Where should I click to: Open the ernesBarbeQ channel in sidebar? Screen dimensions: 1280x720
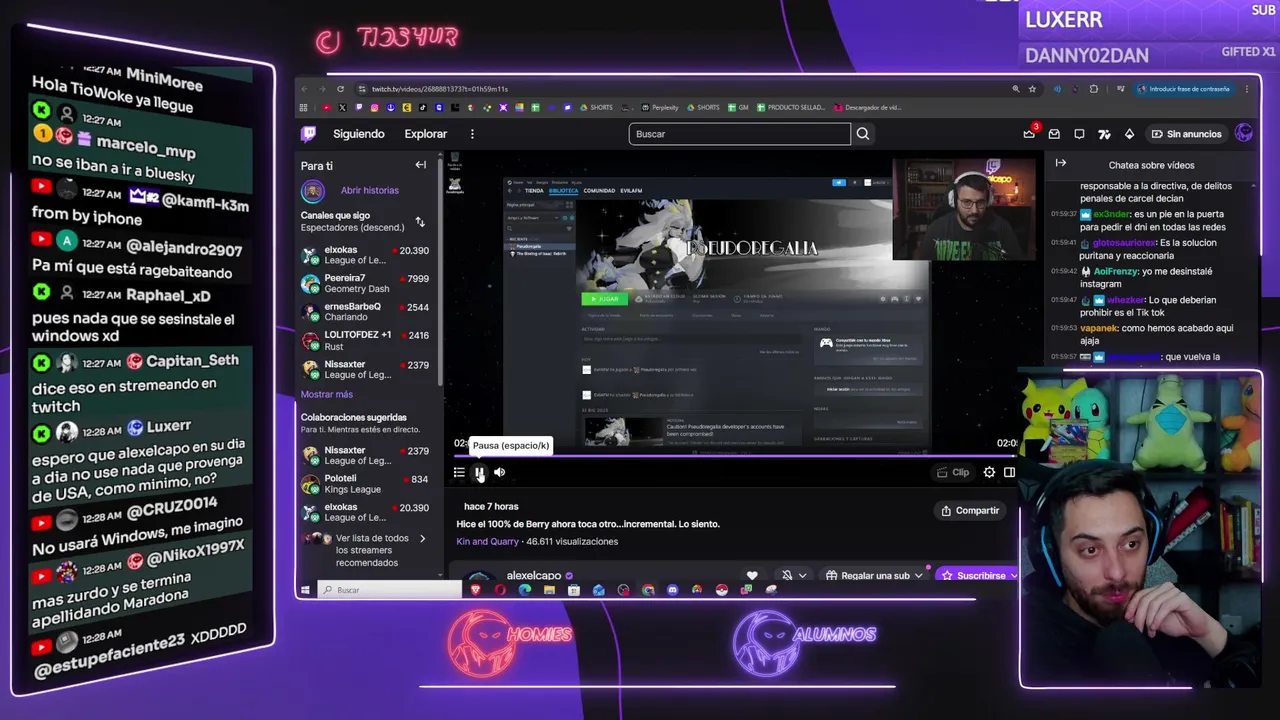click(x=365, y=312)
